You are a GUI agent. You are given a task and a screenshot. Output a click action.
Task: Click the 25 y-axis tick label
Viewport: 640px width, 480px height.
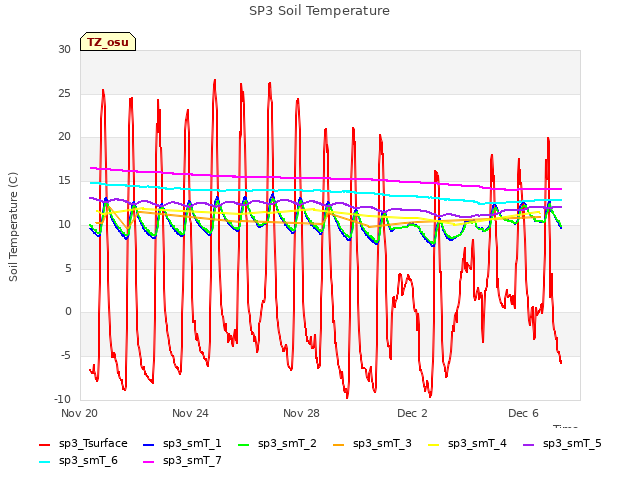click(64, 93)
